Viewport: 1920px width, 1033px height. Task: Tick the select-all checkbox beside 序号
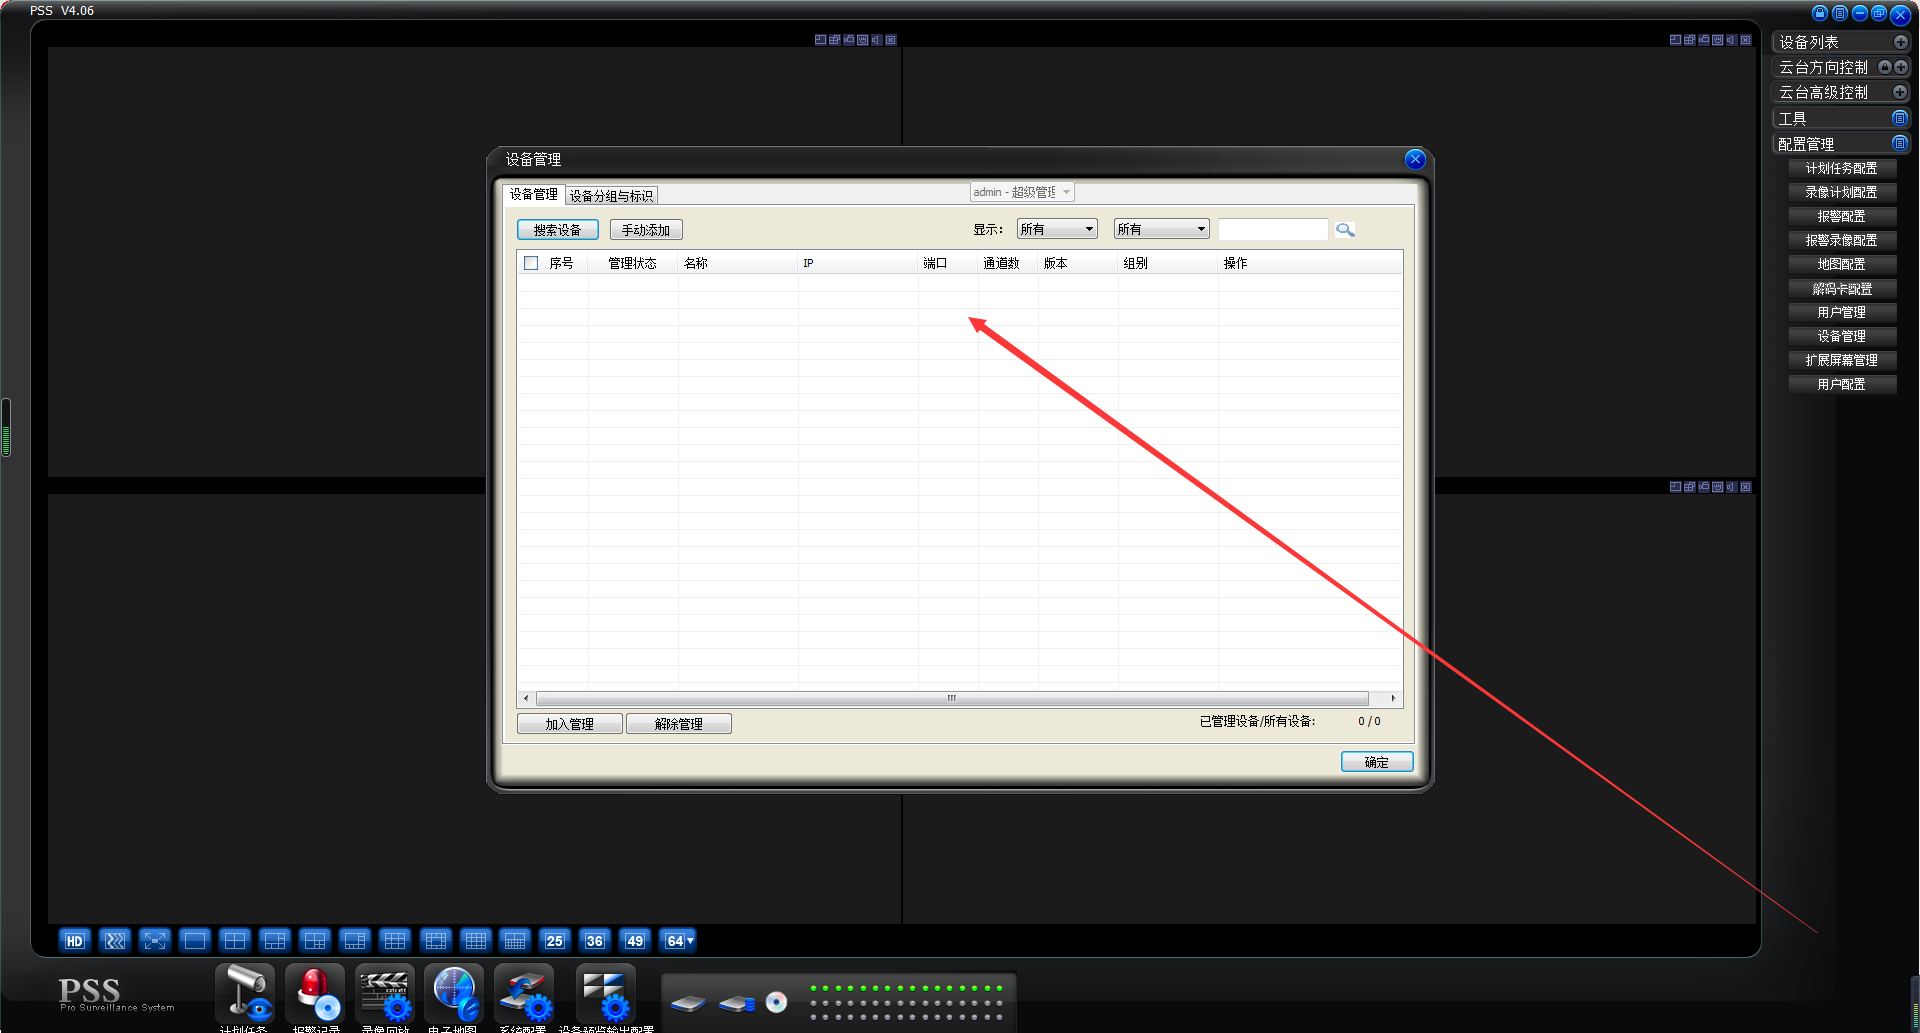click(x=531, y=263)
